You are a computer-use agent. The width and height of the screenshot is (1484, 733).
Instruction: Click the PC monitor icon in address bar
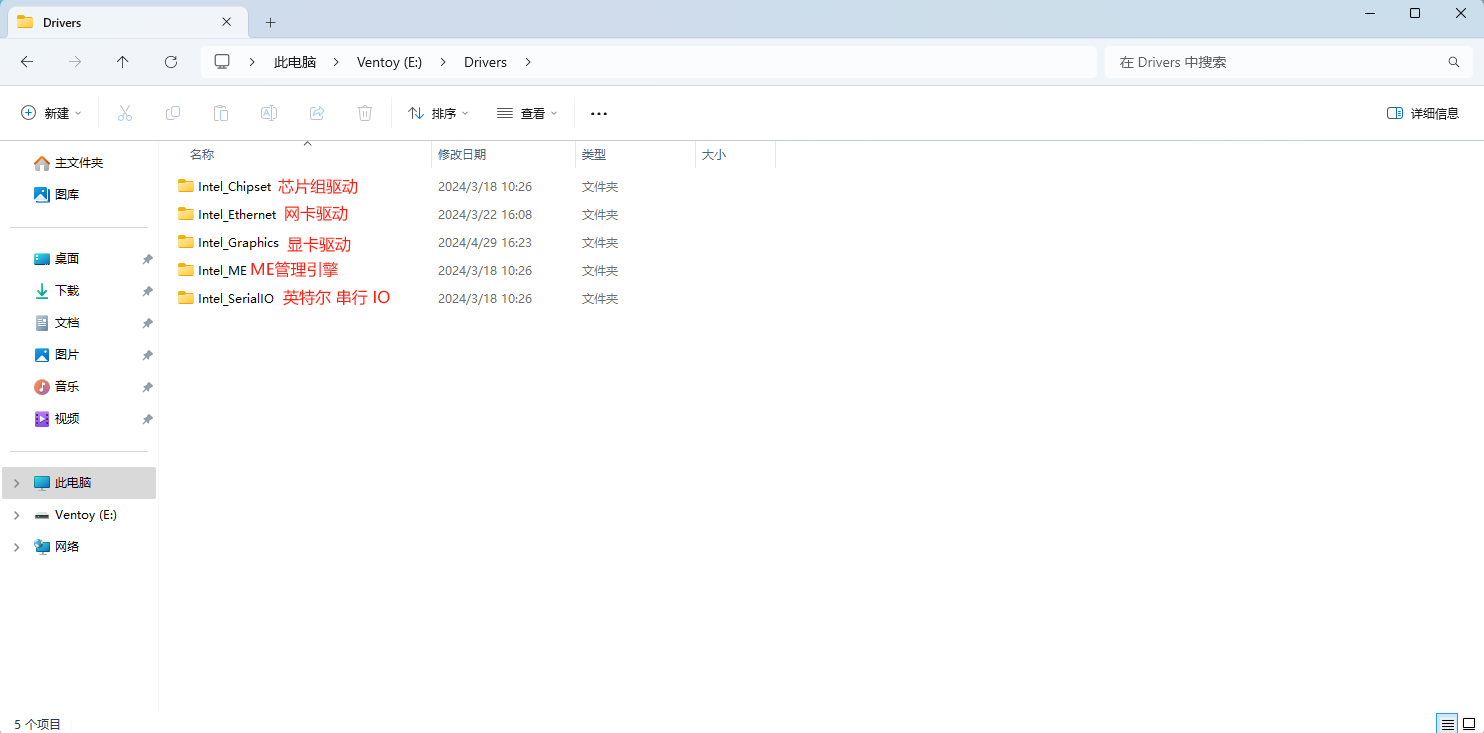222,62
